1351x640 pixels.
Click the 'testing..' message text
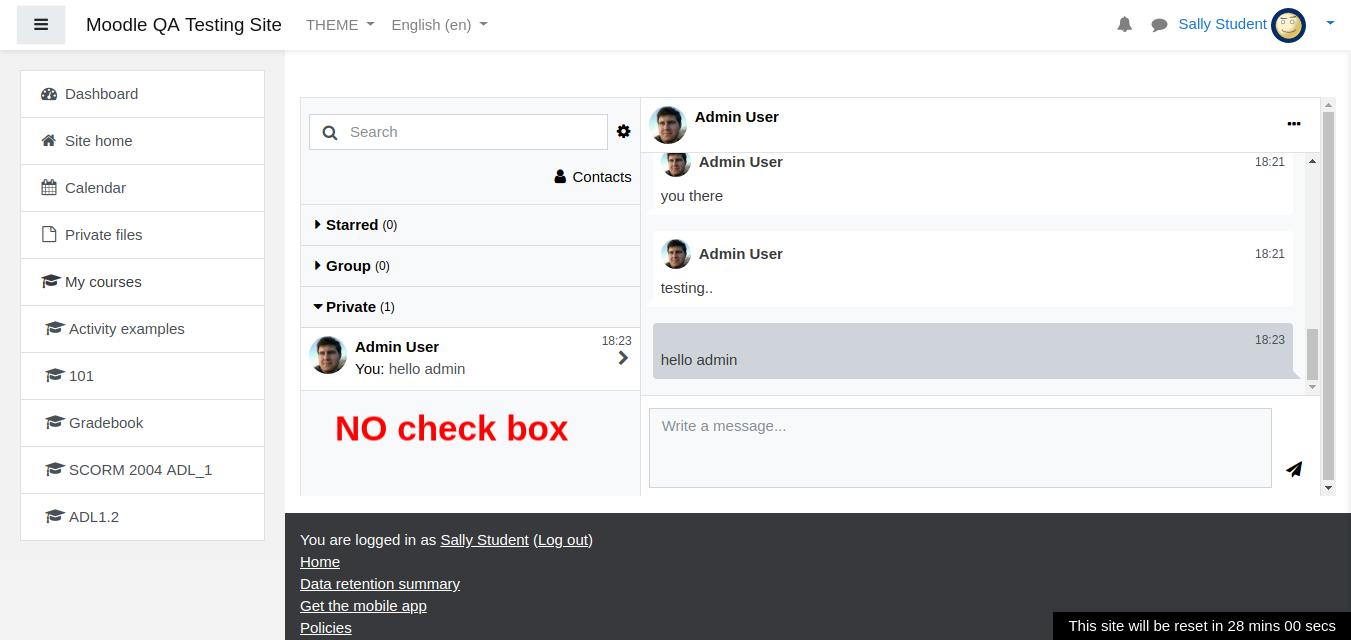[687, 288]
